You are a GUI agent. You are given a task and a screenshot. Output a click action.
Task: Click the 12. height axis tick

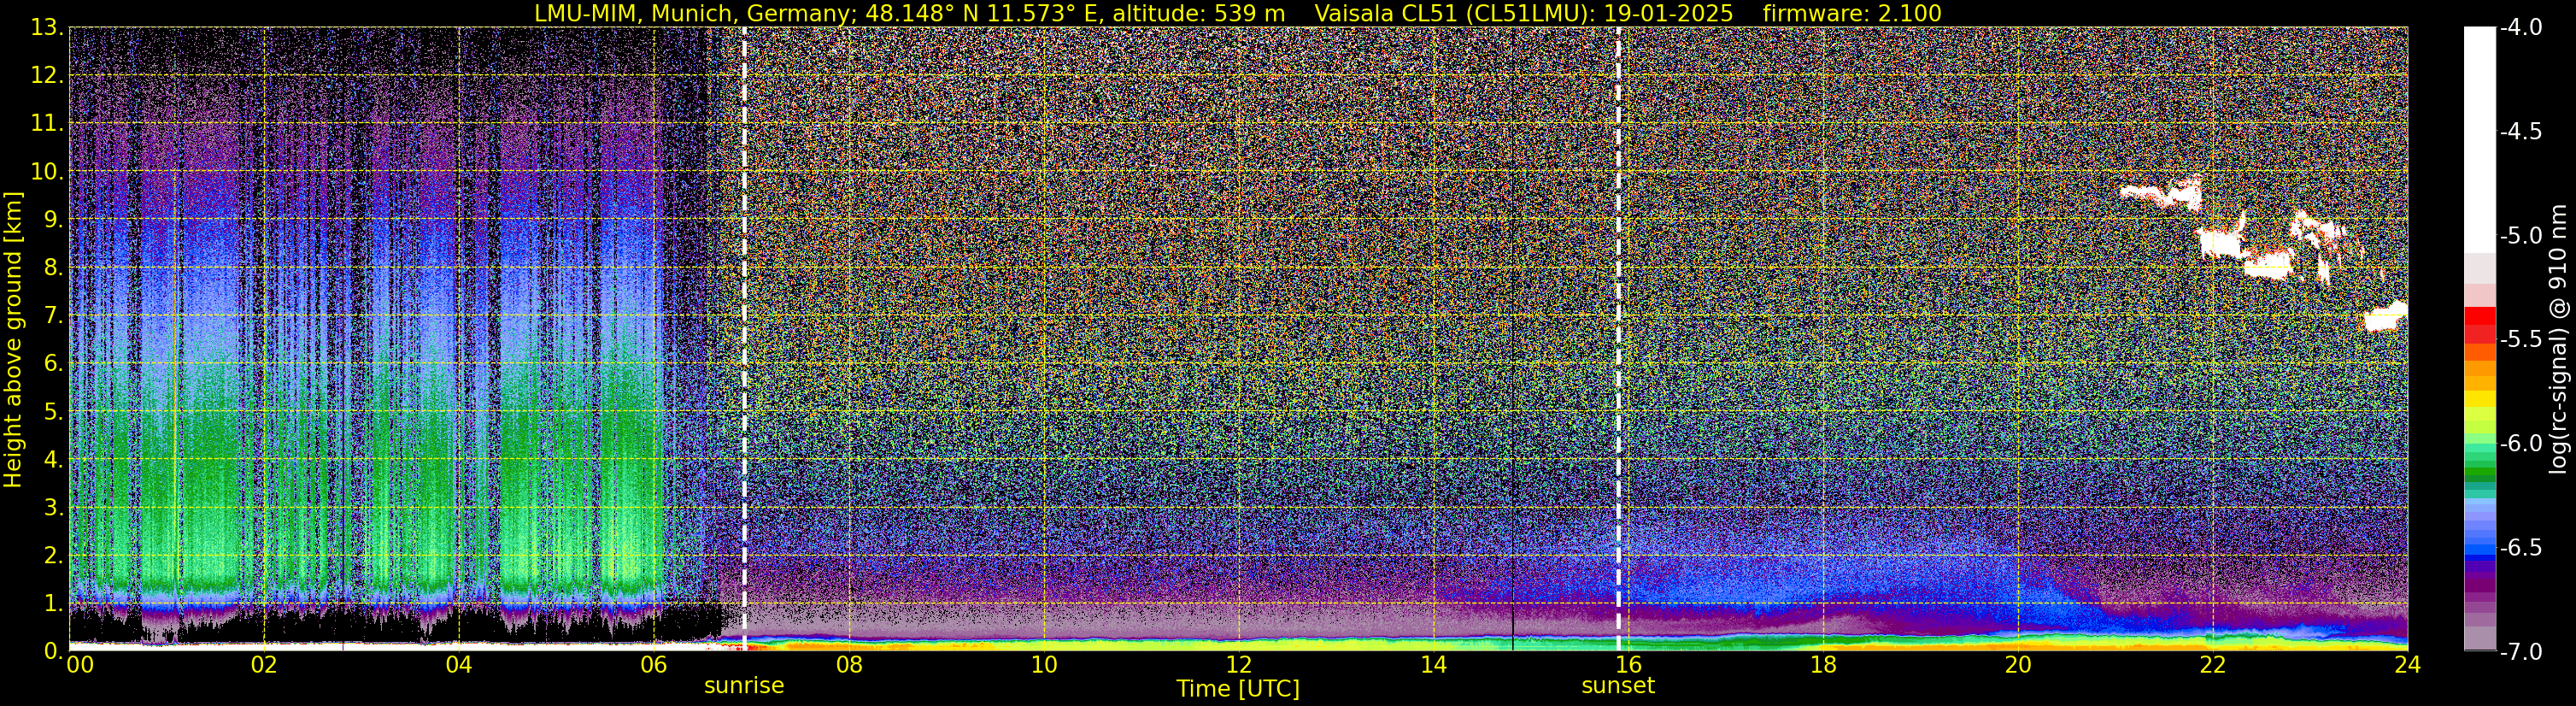48,76
